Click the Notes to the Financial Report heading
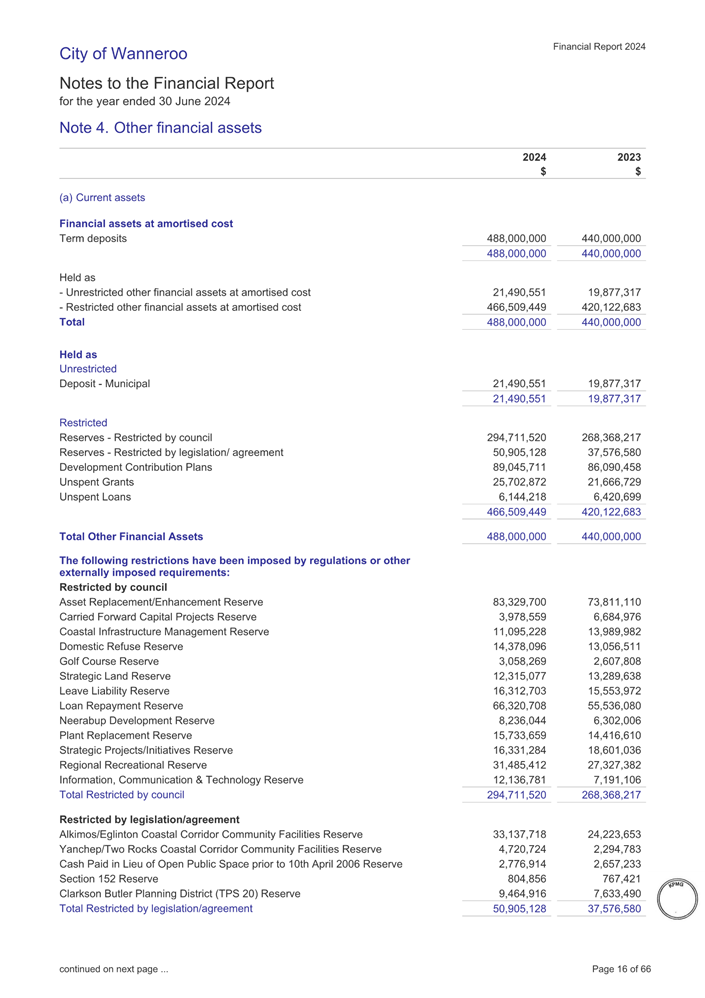The image size is (705, 998). [x=166, y=84]
